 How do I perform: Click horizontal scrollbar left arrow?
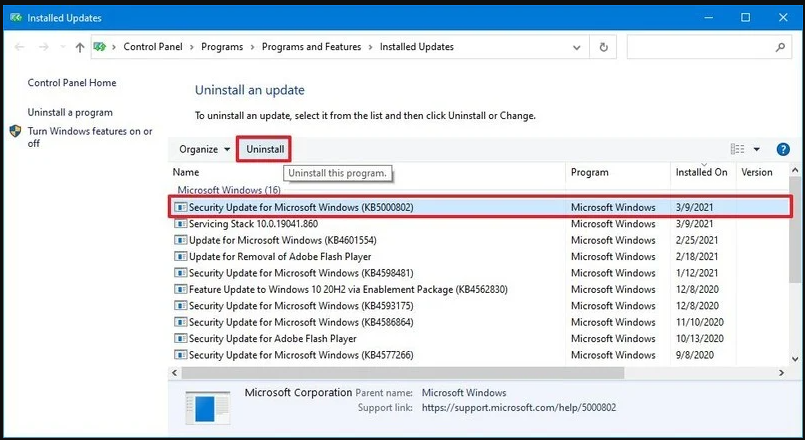[x=175, y=373]
